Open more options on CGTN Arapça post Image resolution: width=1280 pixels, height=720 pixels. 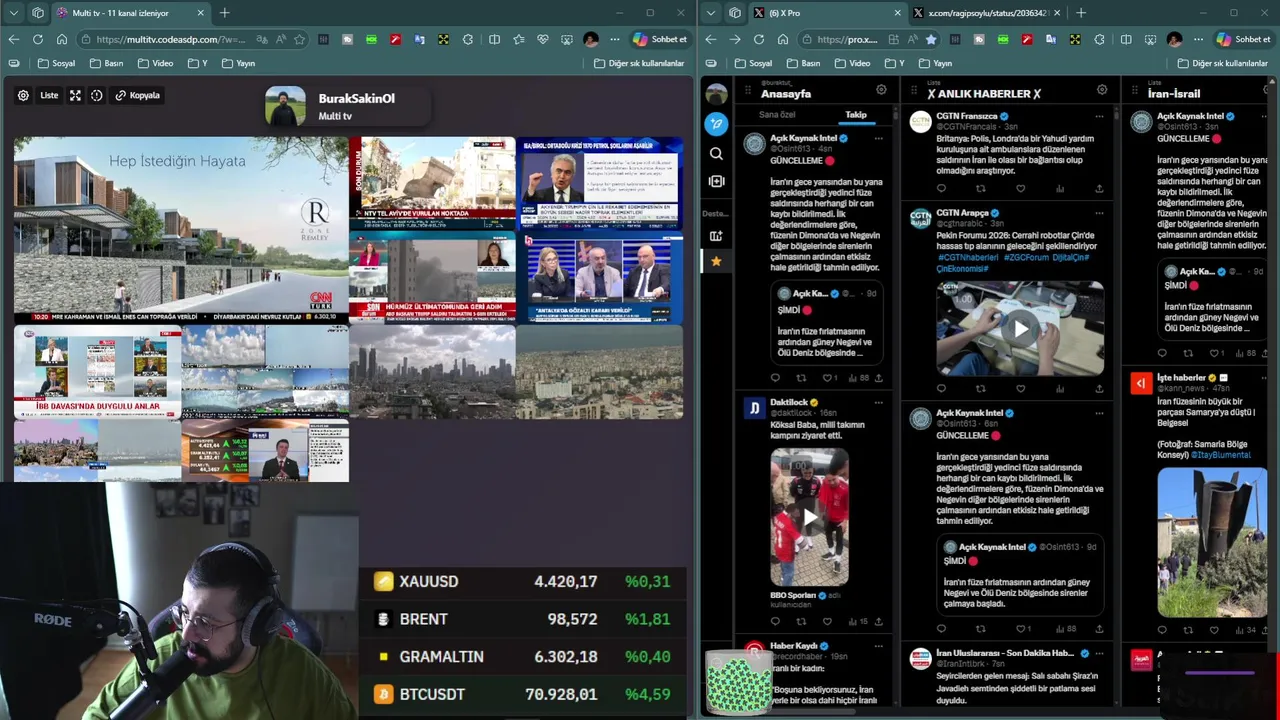[x=1099, y=213]
